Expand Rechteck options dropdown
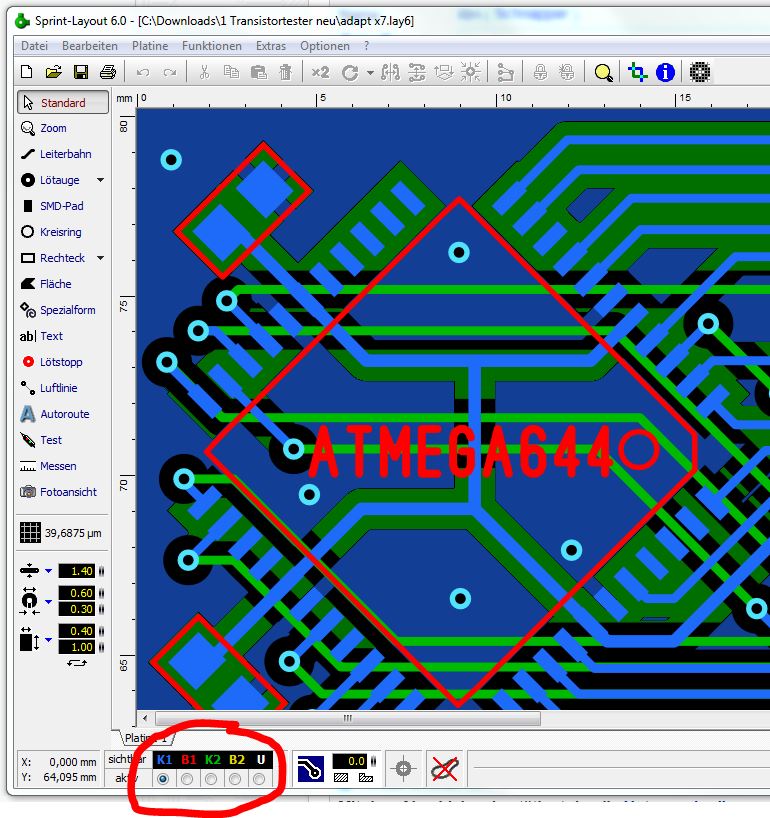Image resolution: width=770 pixels, height=818 pixels. click(x=100, y=258)
